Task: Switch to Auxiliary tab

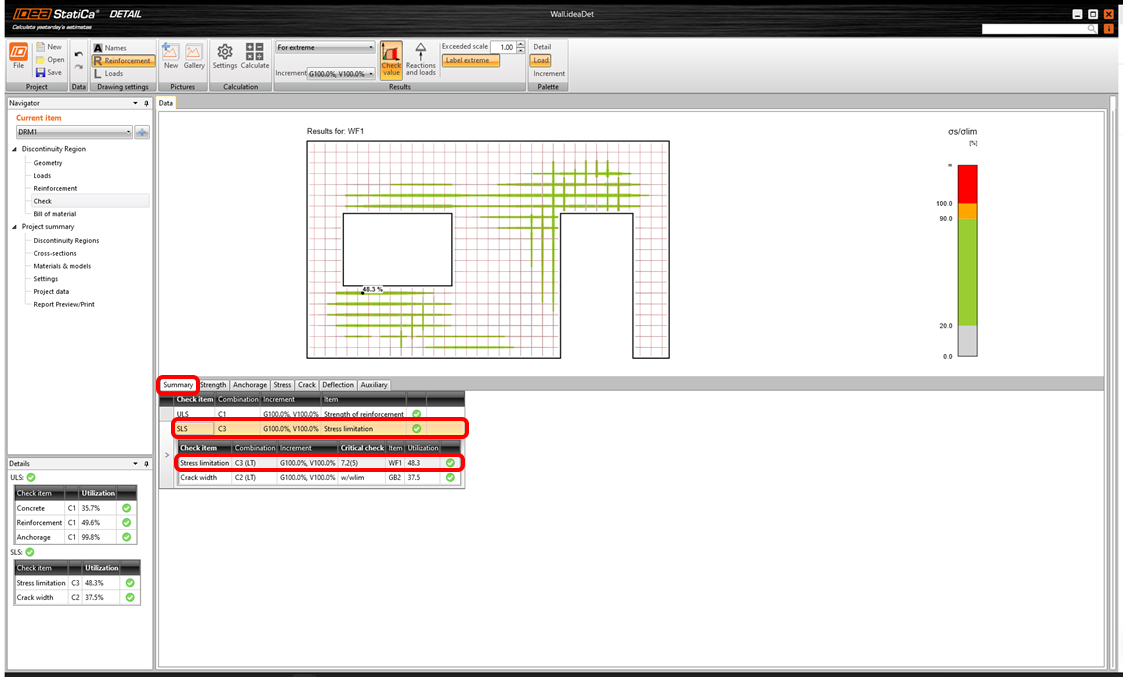Action: (374, 385)
